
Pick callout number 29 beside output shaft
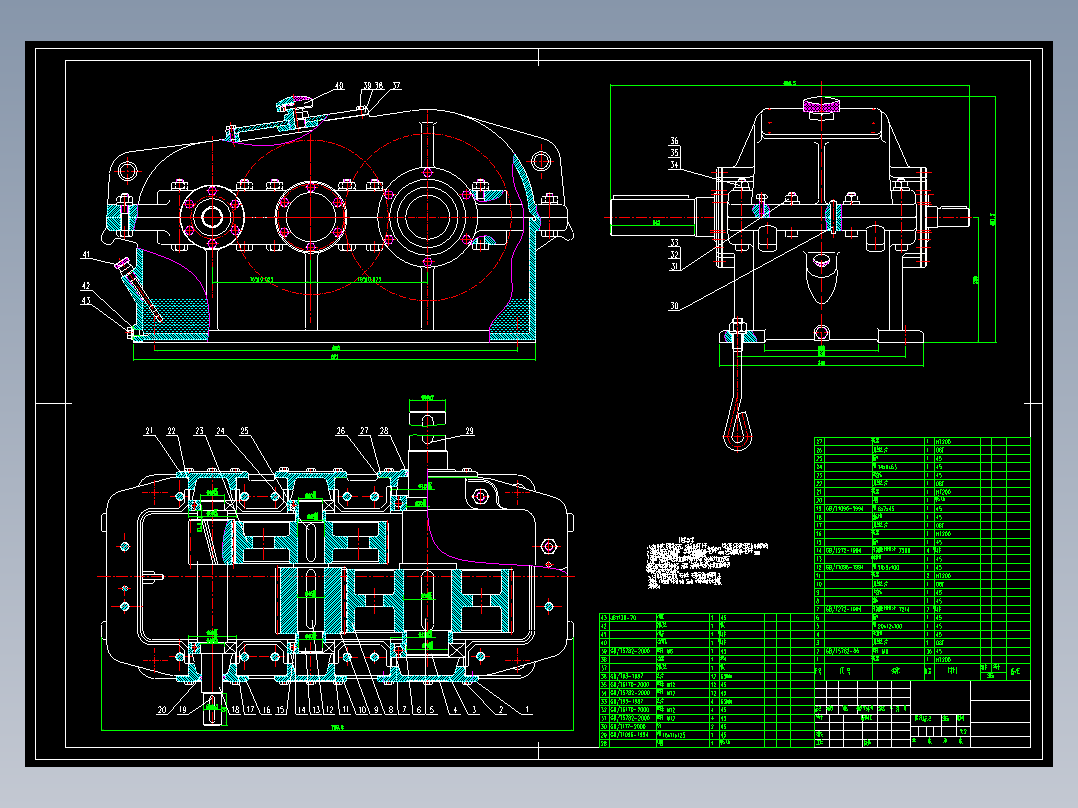tap(470, 431)
